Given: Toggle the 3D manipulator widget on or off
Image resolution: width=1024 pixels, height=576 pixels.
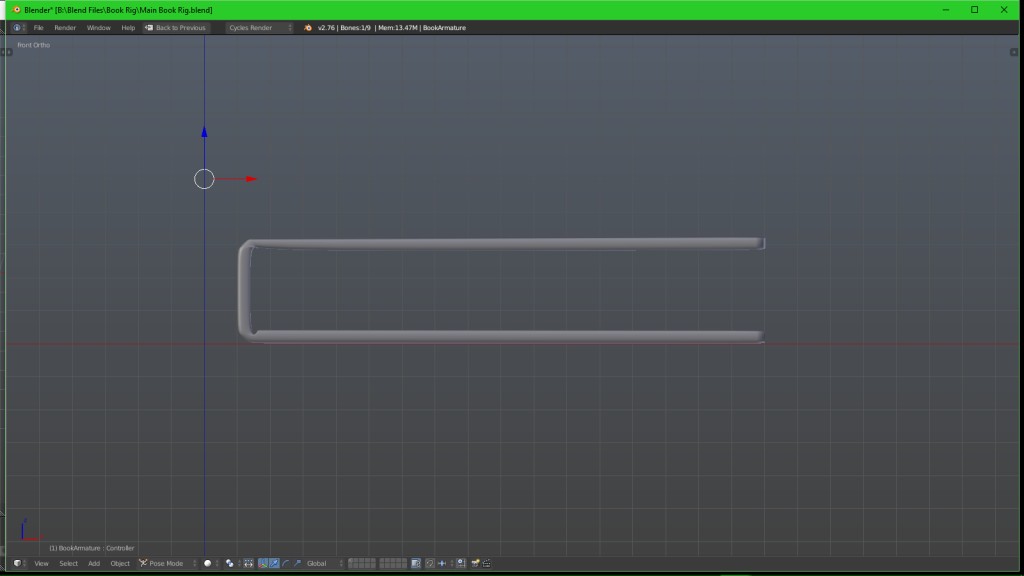Looking at the screenshot, I should coord(262,563).
